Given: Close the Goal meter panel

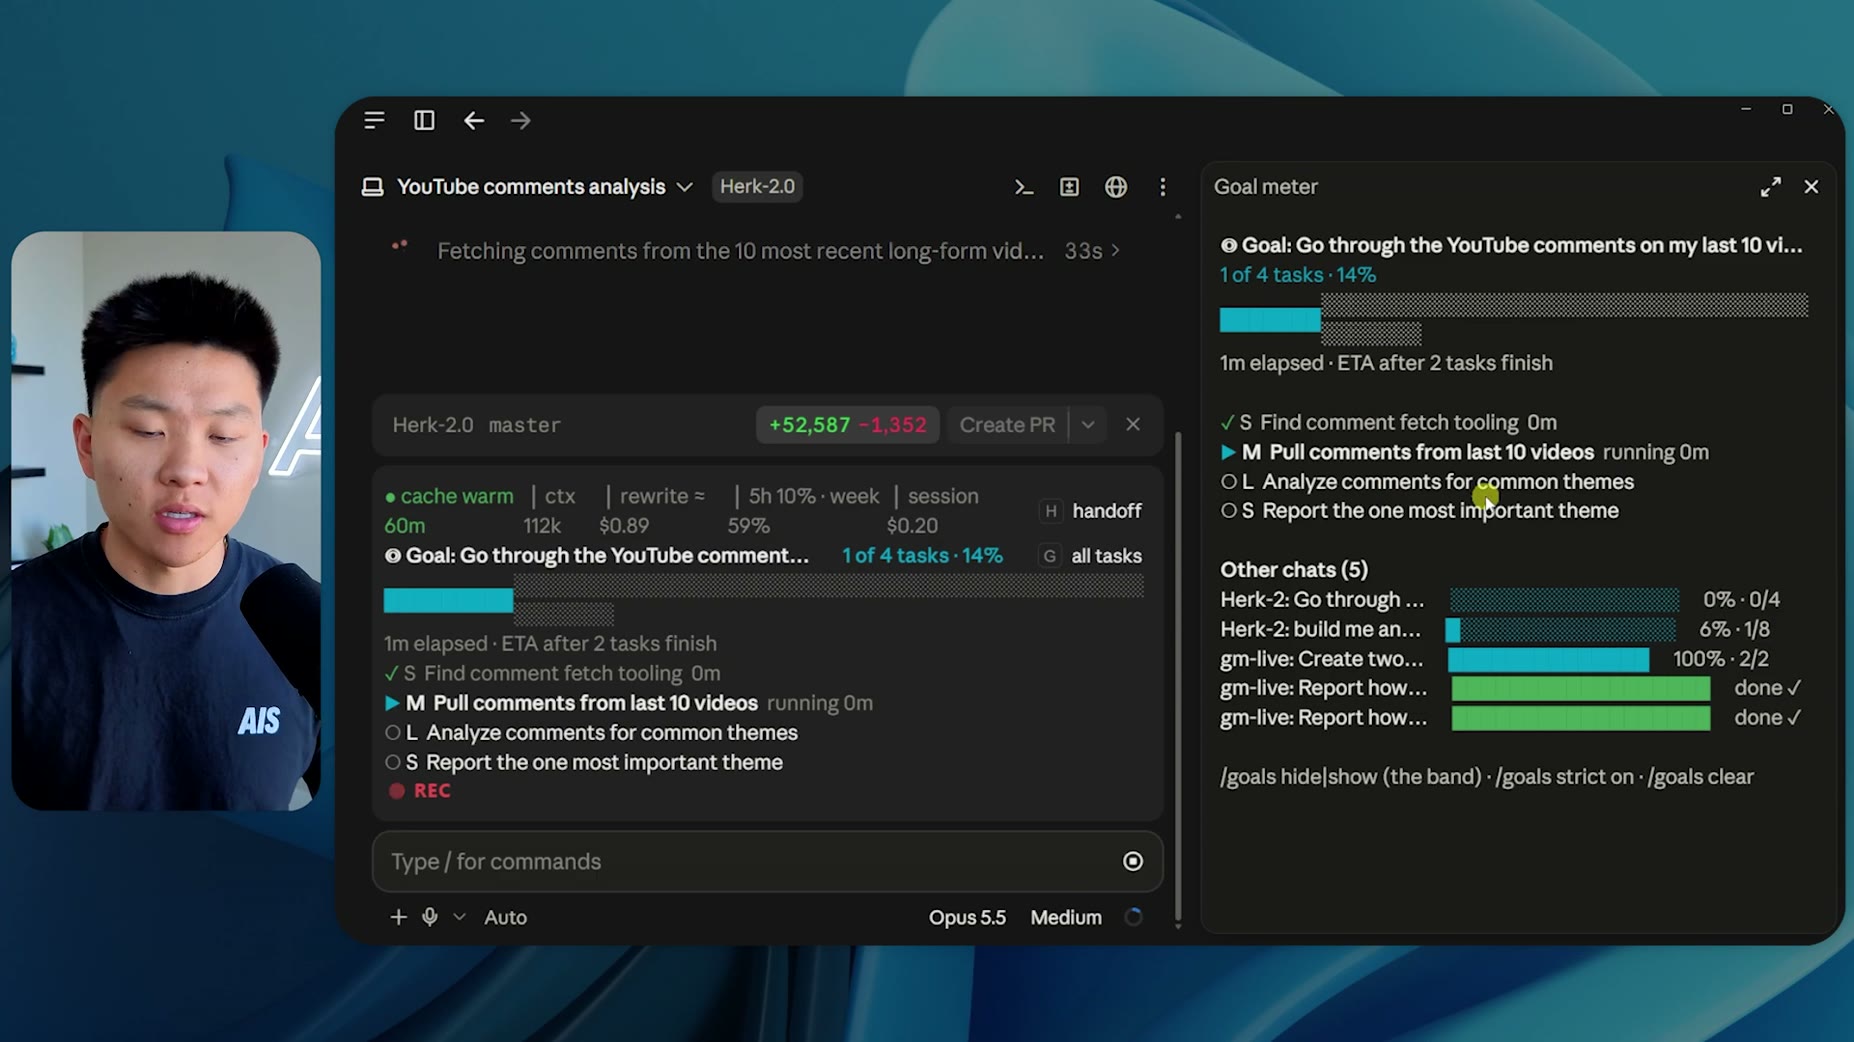Looking at the screenshot, I should coord(1811,187).
